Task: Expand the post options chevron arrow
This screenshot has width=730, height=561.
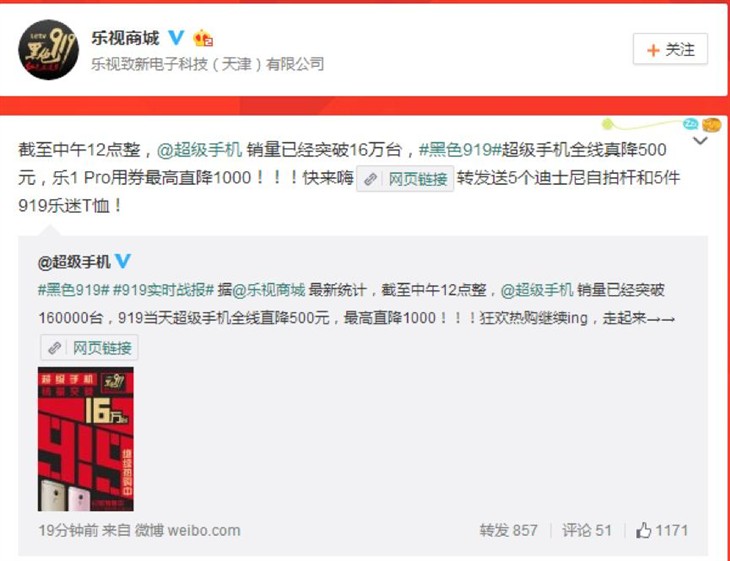Action: (701, 141)
